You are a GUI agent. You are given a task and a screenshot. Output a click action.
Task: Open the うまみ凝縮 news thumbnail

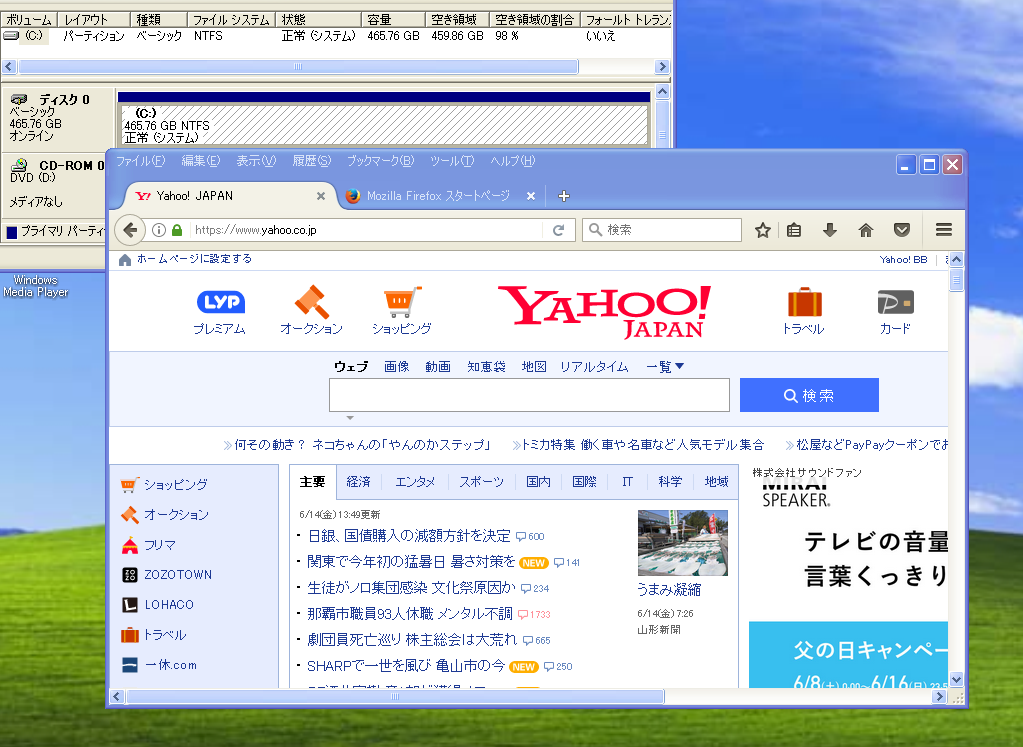tap(682, 543)
